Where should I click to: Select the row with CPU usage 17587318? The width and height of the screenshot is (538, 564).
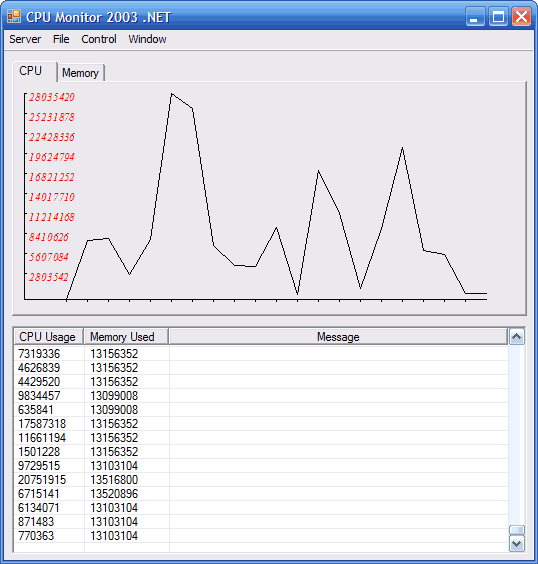pos(261,424)
